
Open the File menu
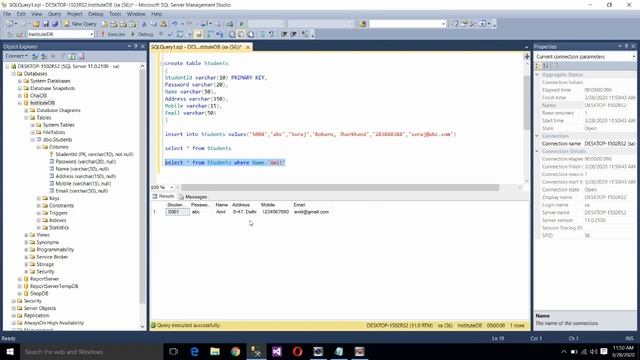(7, 14)
